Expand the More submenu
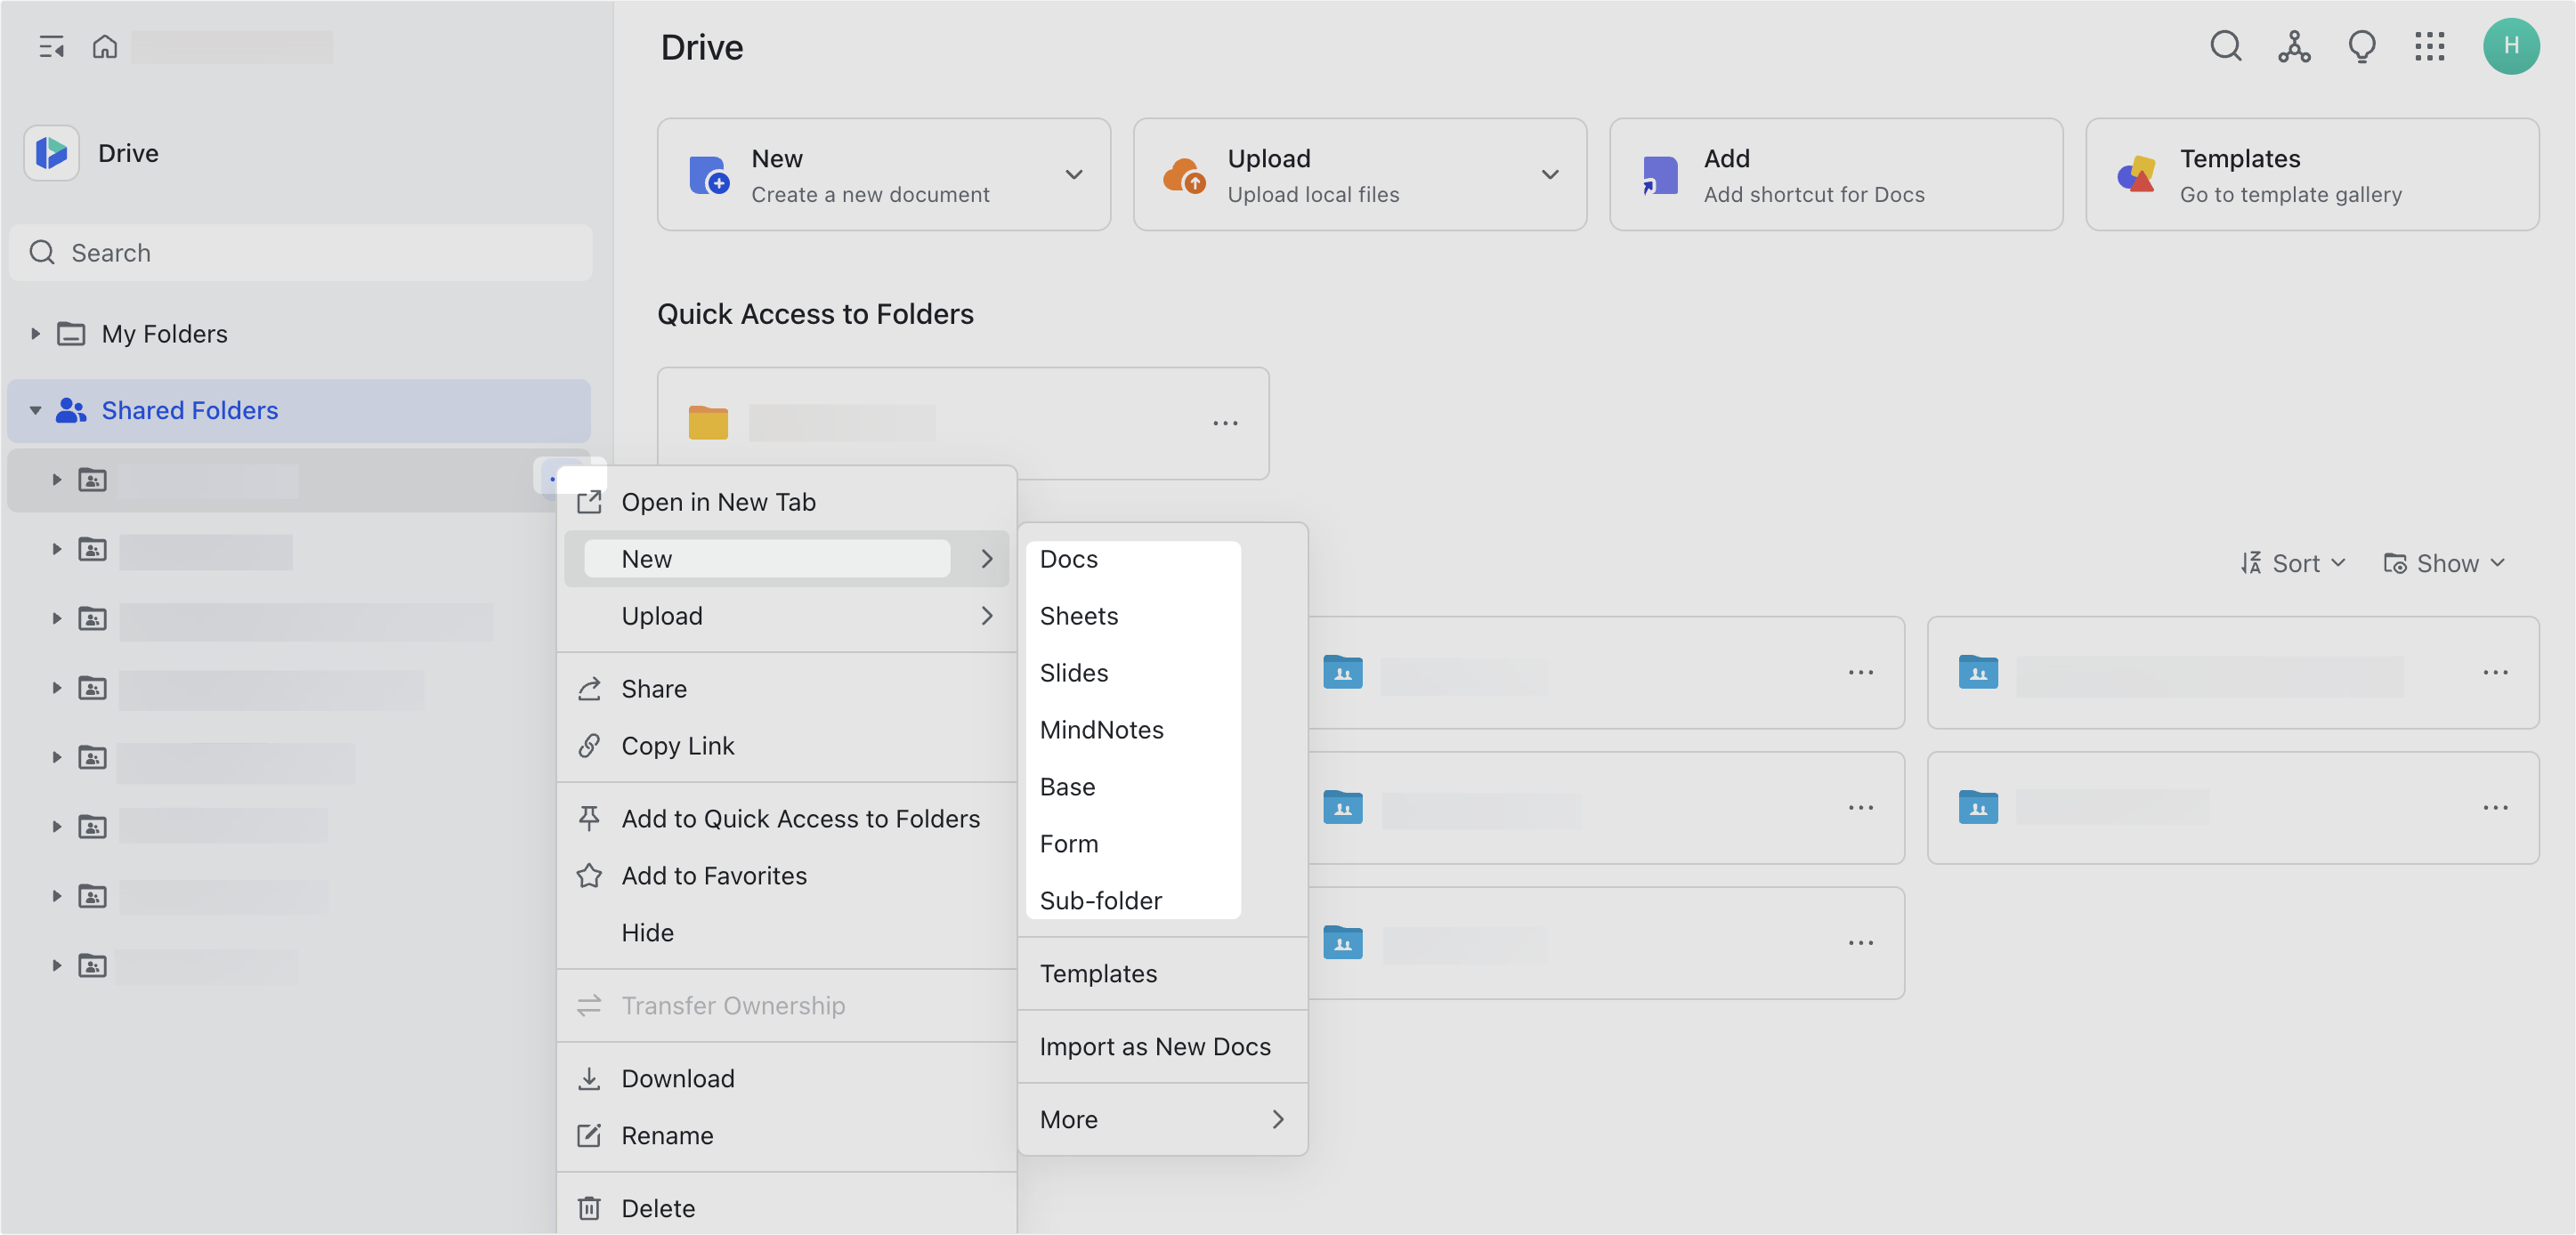Viewport: 2576px width, 1235px height. pyautogui.click(x=1162, y=1120)
